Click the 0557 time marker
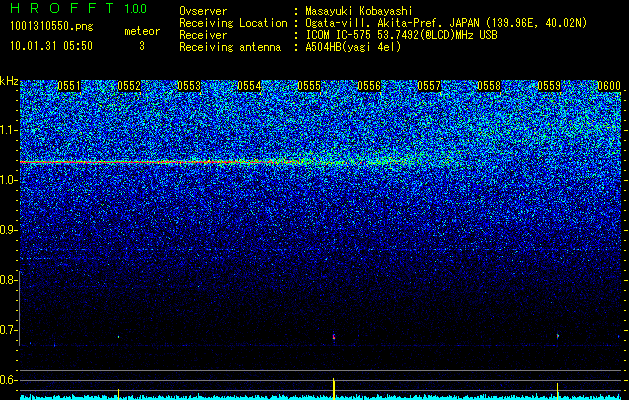Image resolution: width=629 pixels, height=400 pixels. [x=429, y=86]
